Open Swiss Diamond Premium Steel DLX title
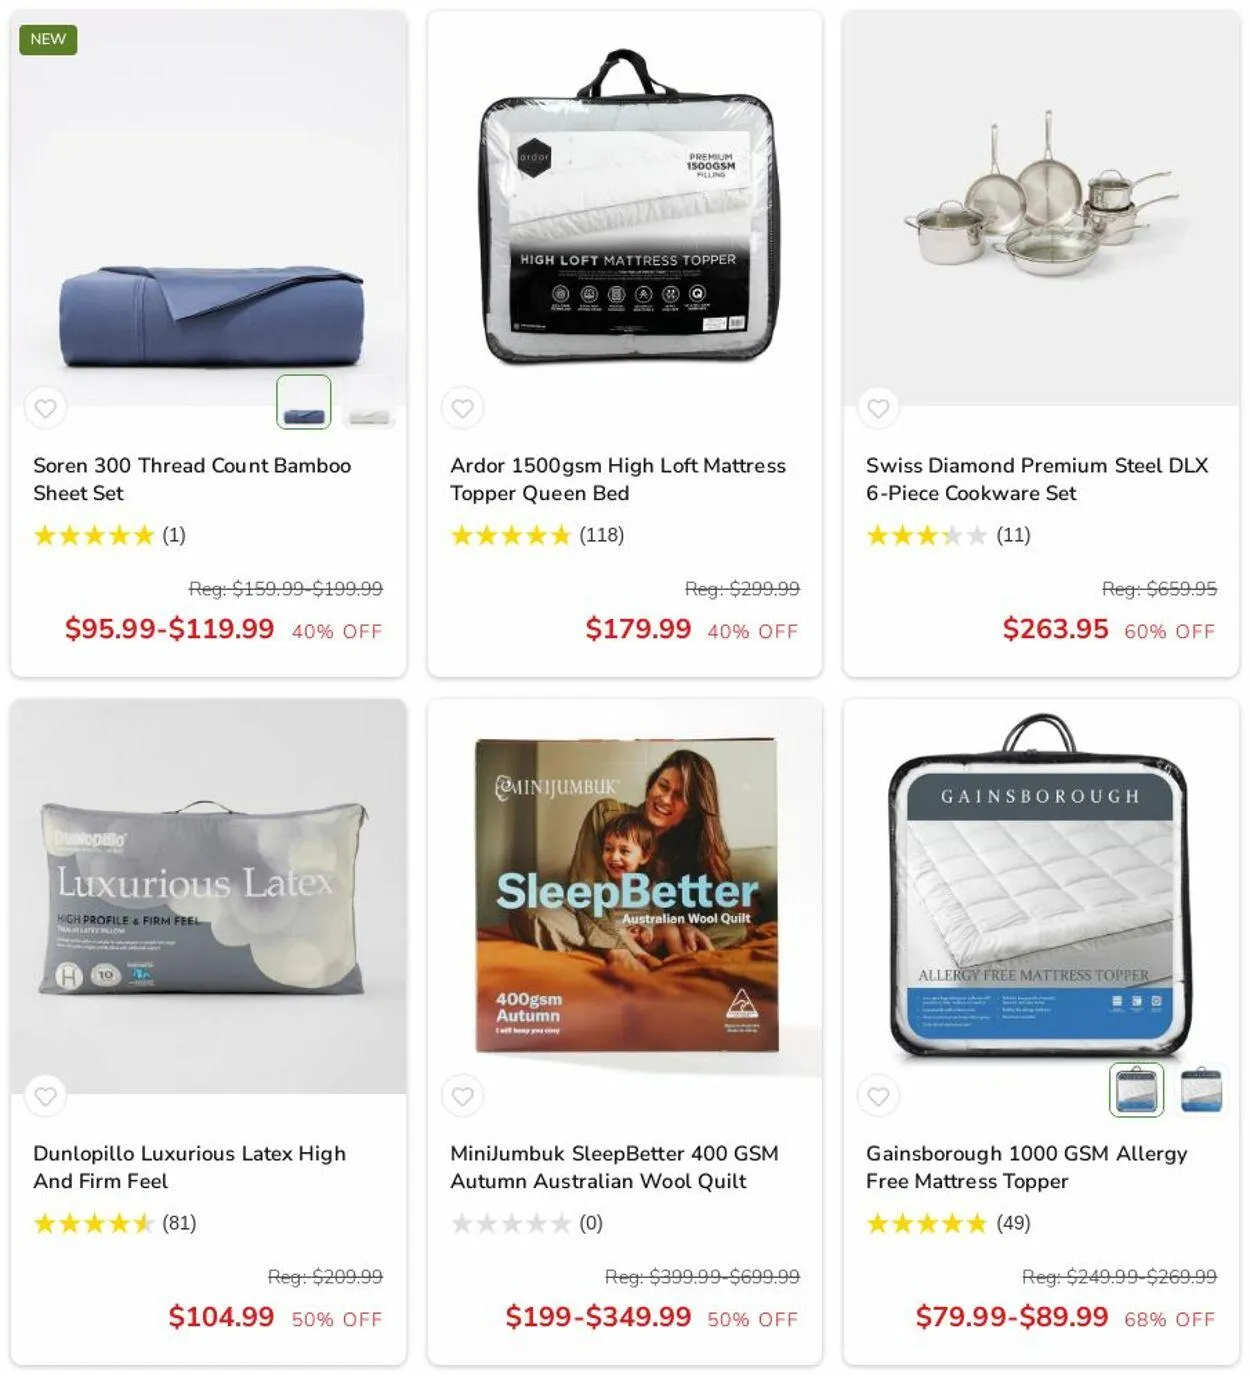This screenshot has width=1250, height=1376. pyautogui.click(x=1037, y=479)
